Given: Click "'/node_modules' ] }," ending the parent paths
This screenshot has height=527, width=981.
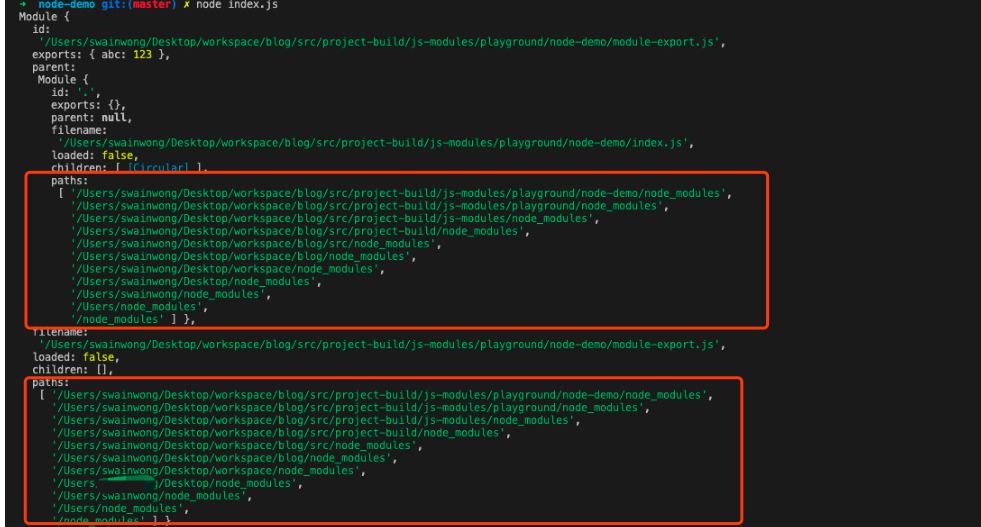Looking at the screenshot, I should tap(133, 319).
